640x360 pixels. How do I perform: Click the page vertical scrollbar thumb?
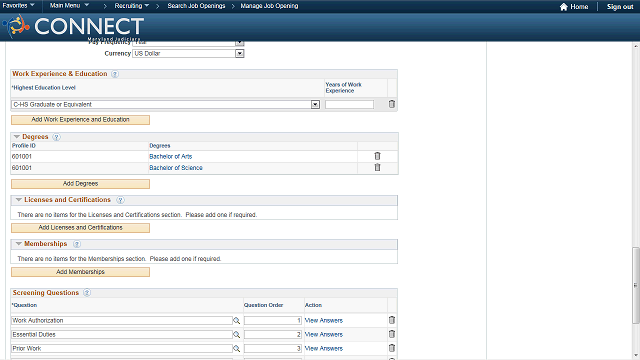(636, 285)
